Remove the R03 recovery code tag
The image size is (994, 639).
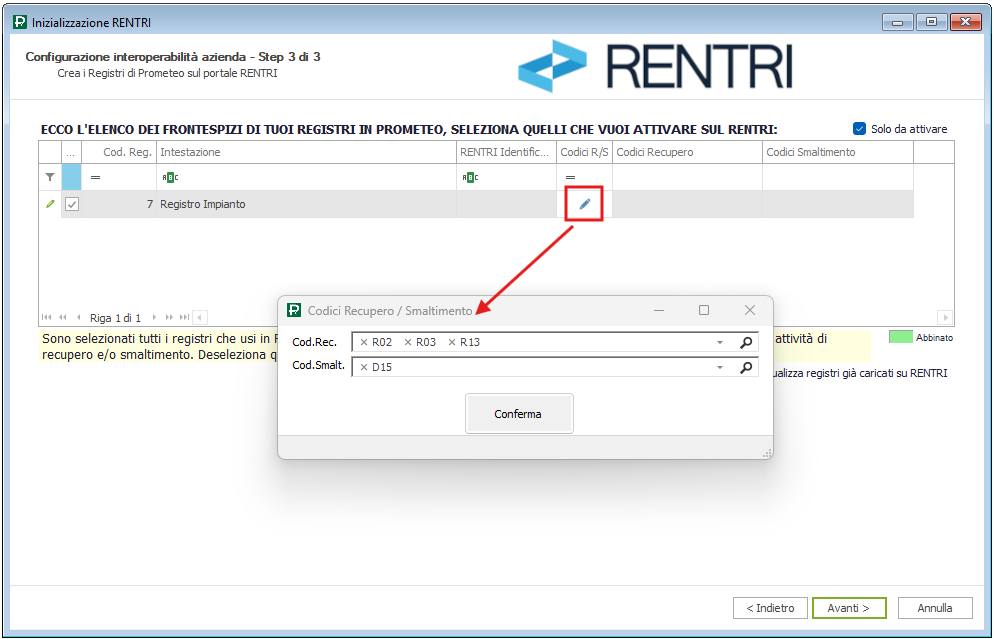[408, 343]
